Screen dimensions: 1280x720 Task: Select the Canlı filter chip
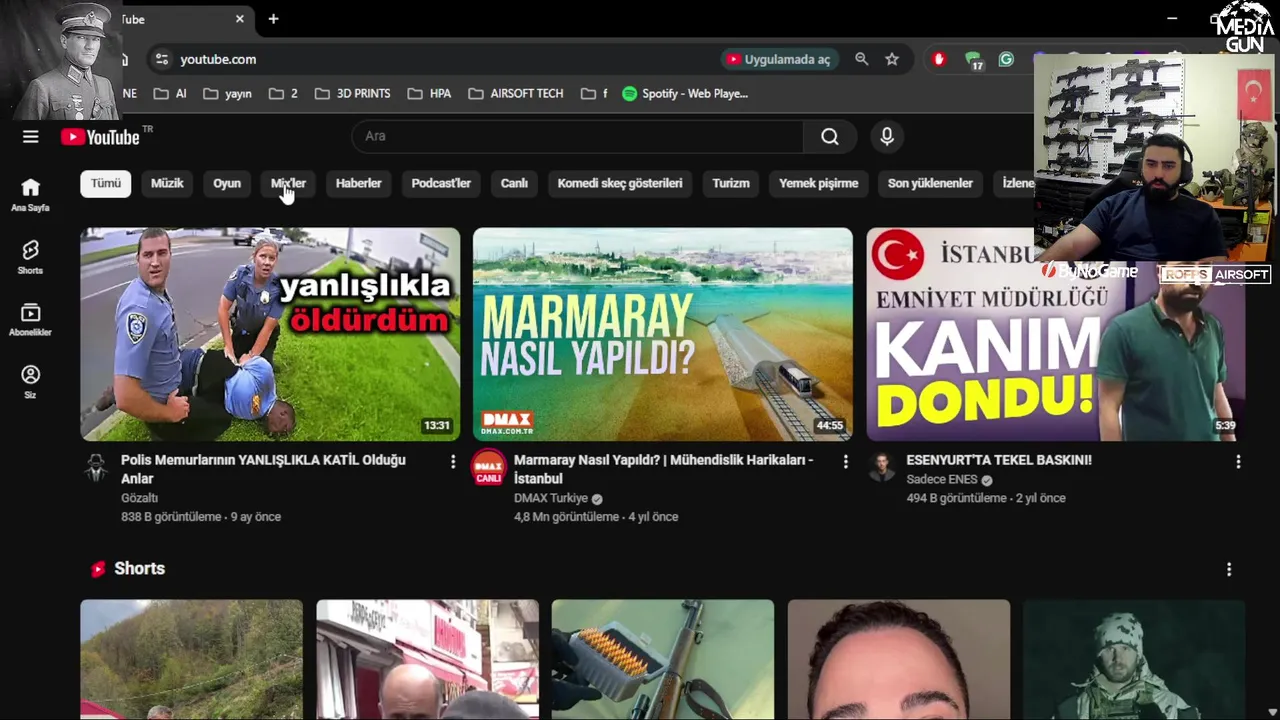[x=514, y=183]
